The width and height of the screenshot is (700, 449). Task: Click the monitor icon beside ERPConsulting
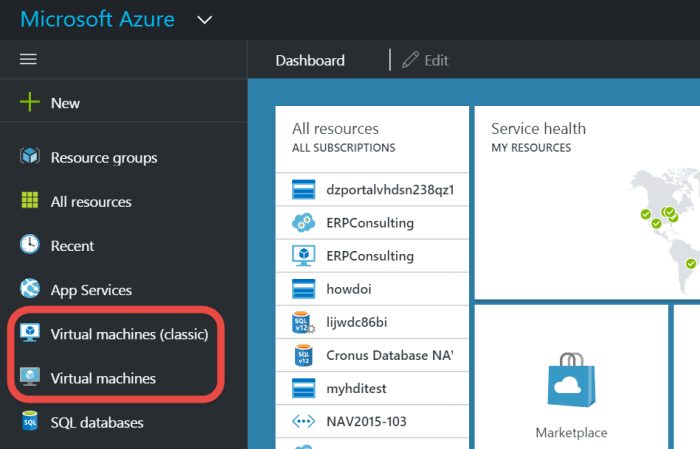click(x=304, y=256)
